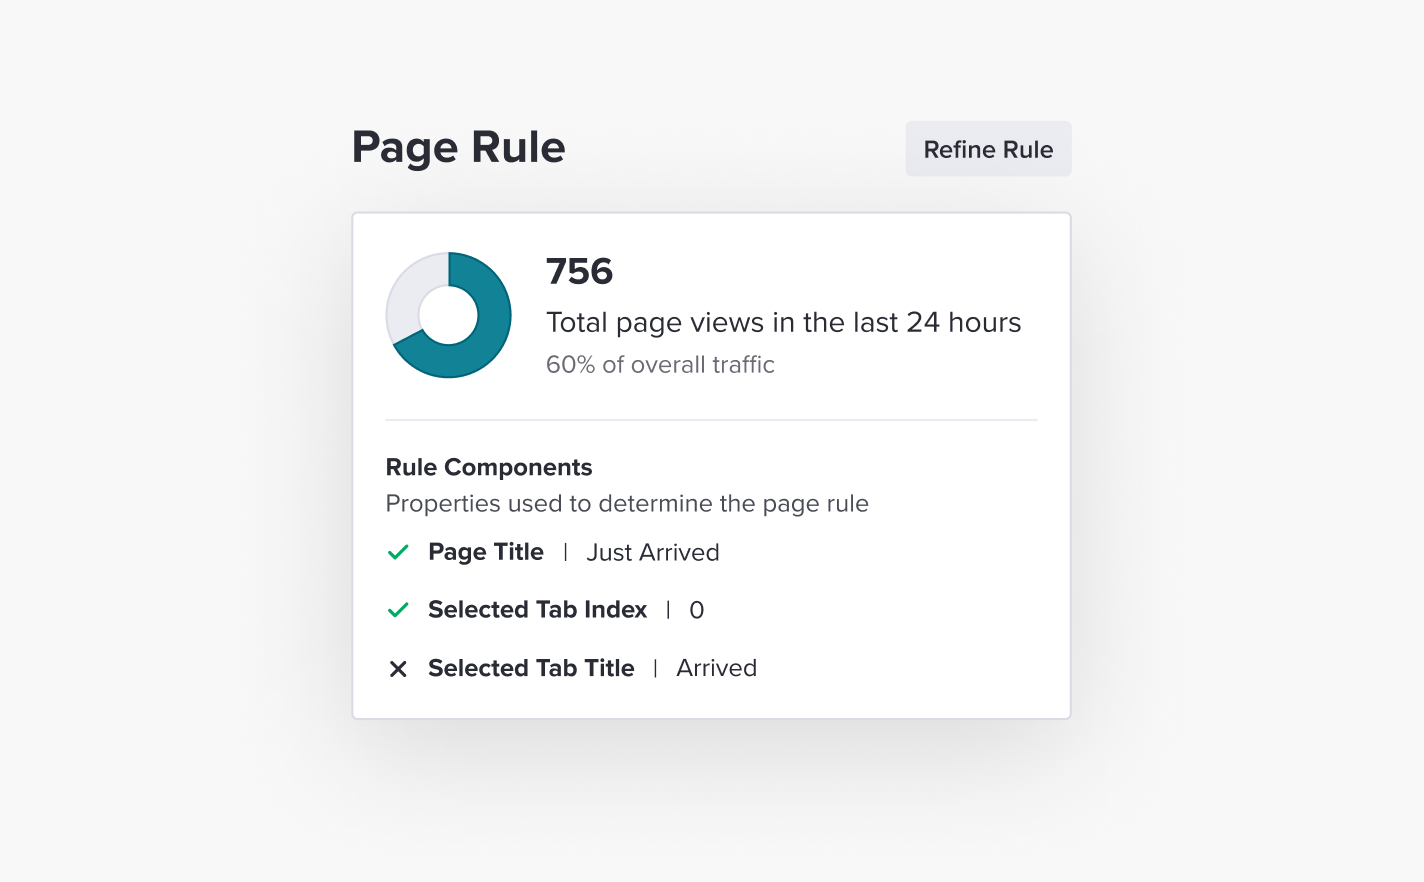Click the 756 page views total
The height and width of the screenshot is (882, 1424).
579,271
